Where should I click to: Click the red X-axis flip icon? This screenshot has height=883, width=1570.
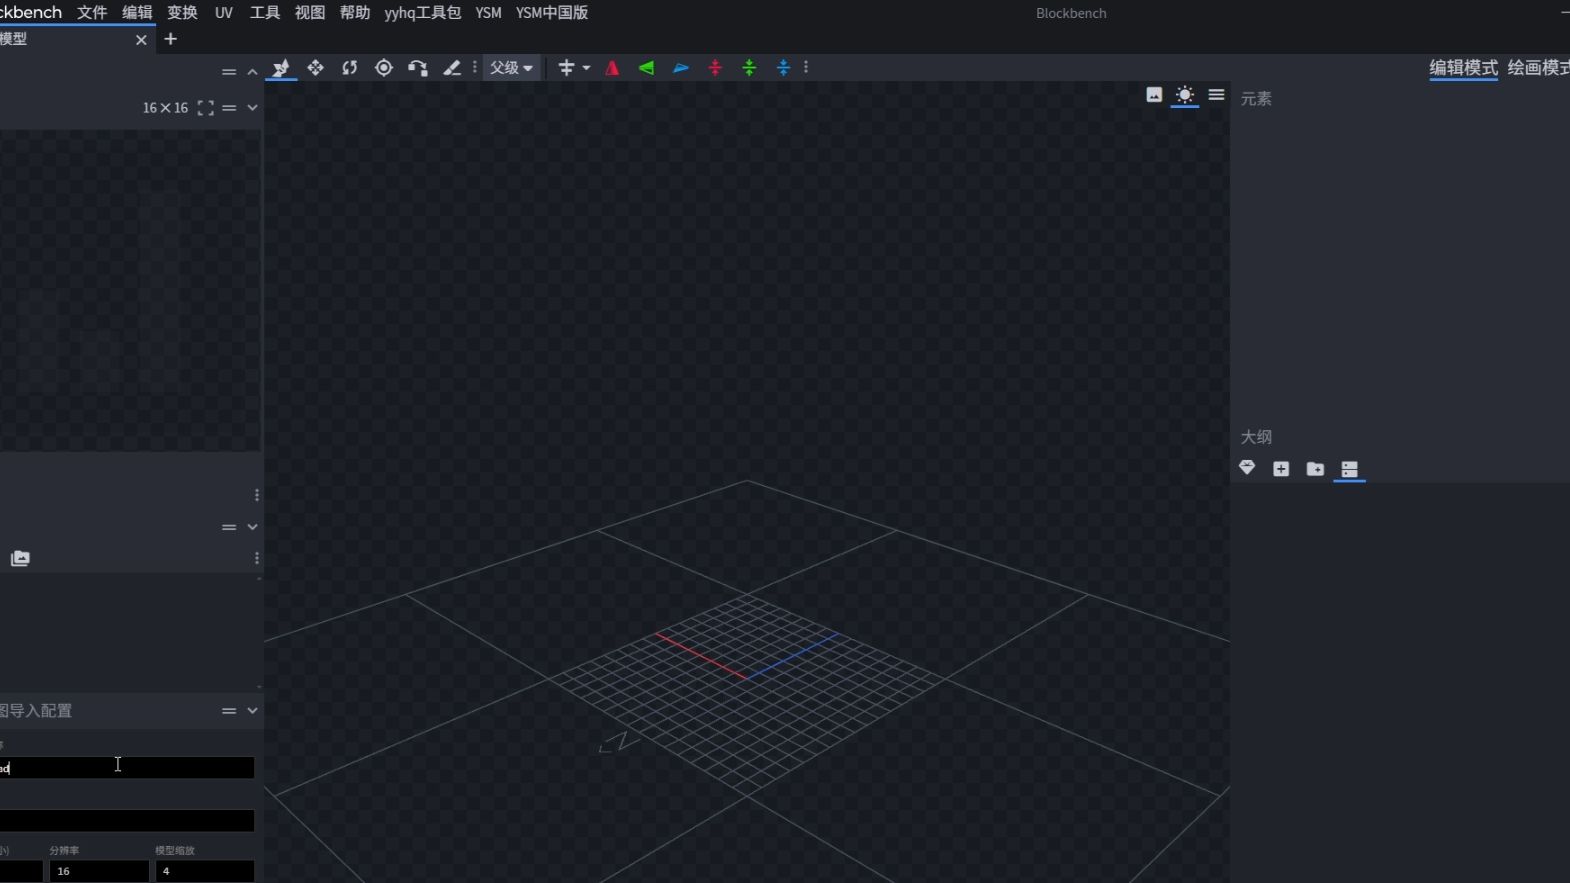click(612, 68)
